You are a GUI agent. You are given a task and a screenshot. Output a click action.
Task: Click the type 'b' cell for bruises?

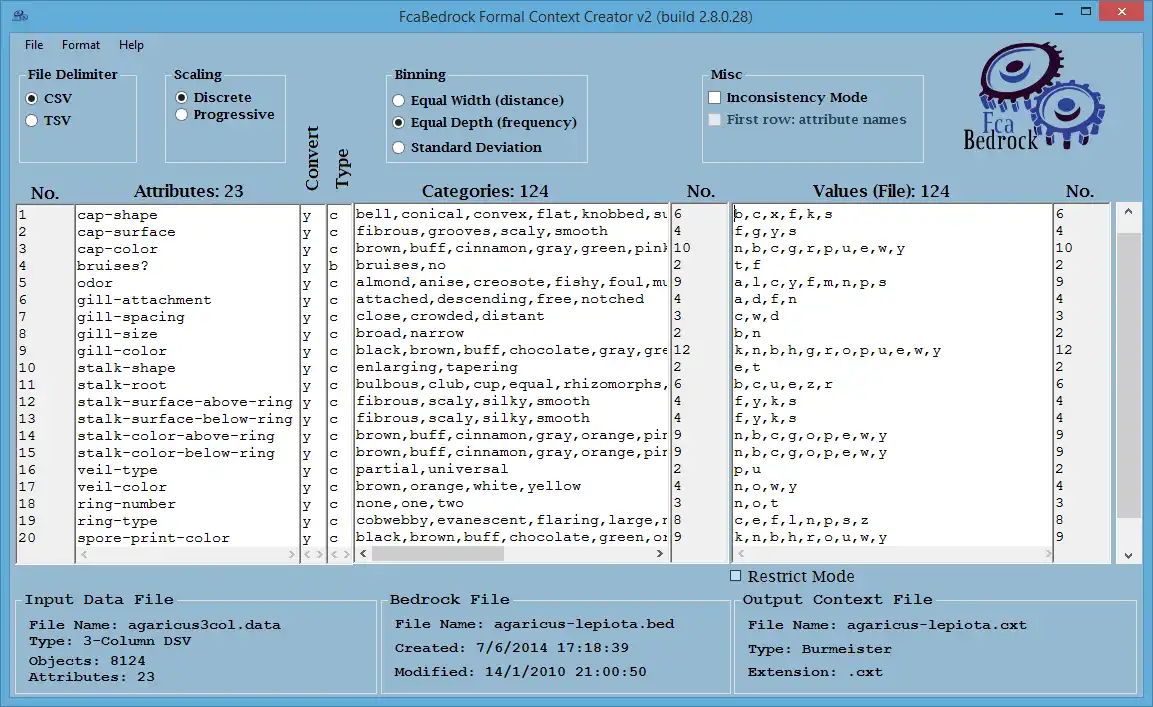(334, 266)
